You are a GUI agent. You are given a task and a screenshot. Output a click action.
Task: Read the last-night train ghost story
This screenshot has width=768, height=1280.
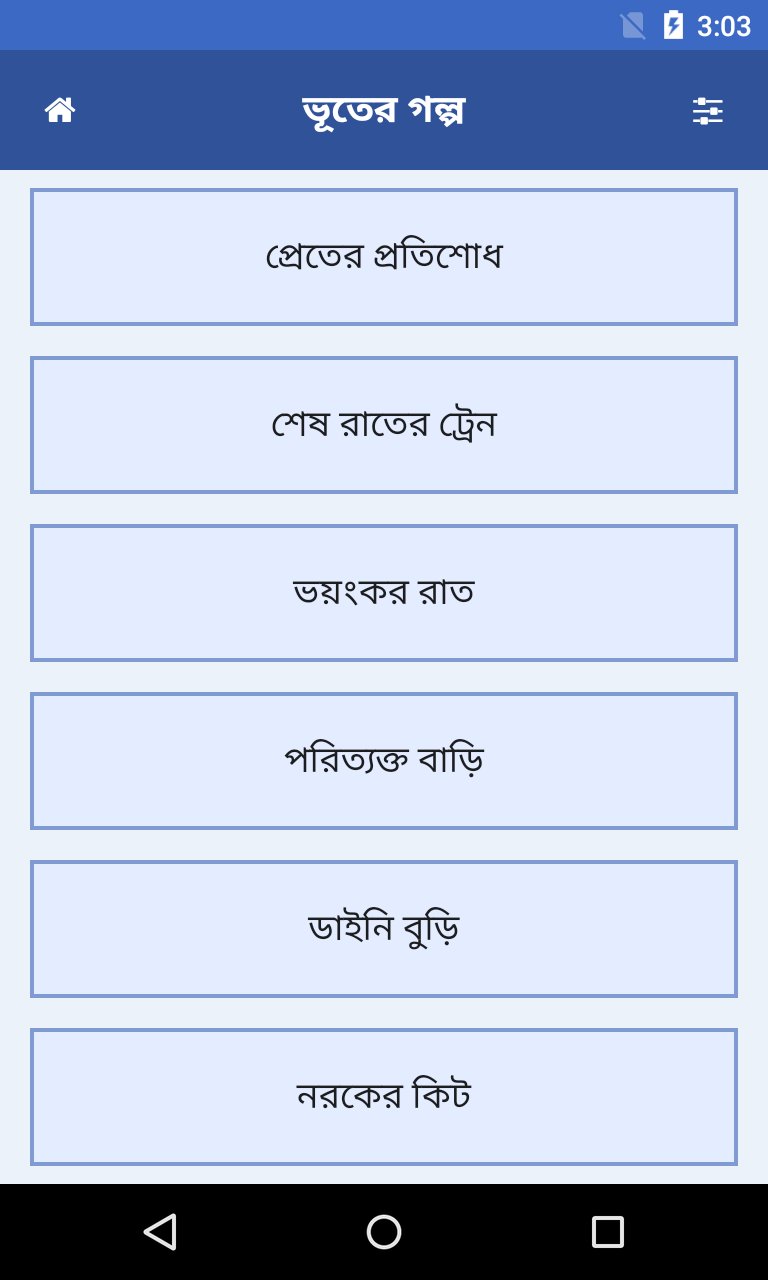[384, 425]
